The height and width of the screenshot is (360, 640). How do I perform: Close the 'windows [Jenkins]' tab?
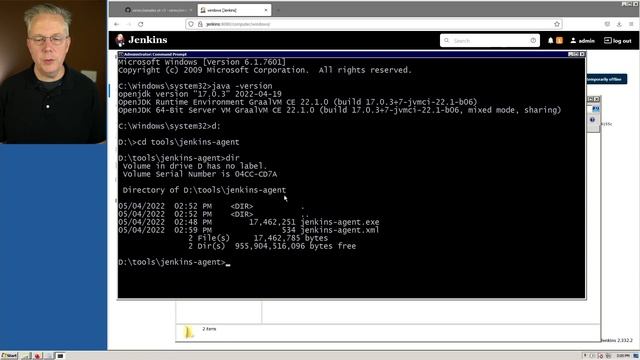(x=266, y=10)
